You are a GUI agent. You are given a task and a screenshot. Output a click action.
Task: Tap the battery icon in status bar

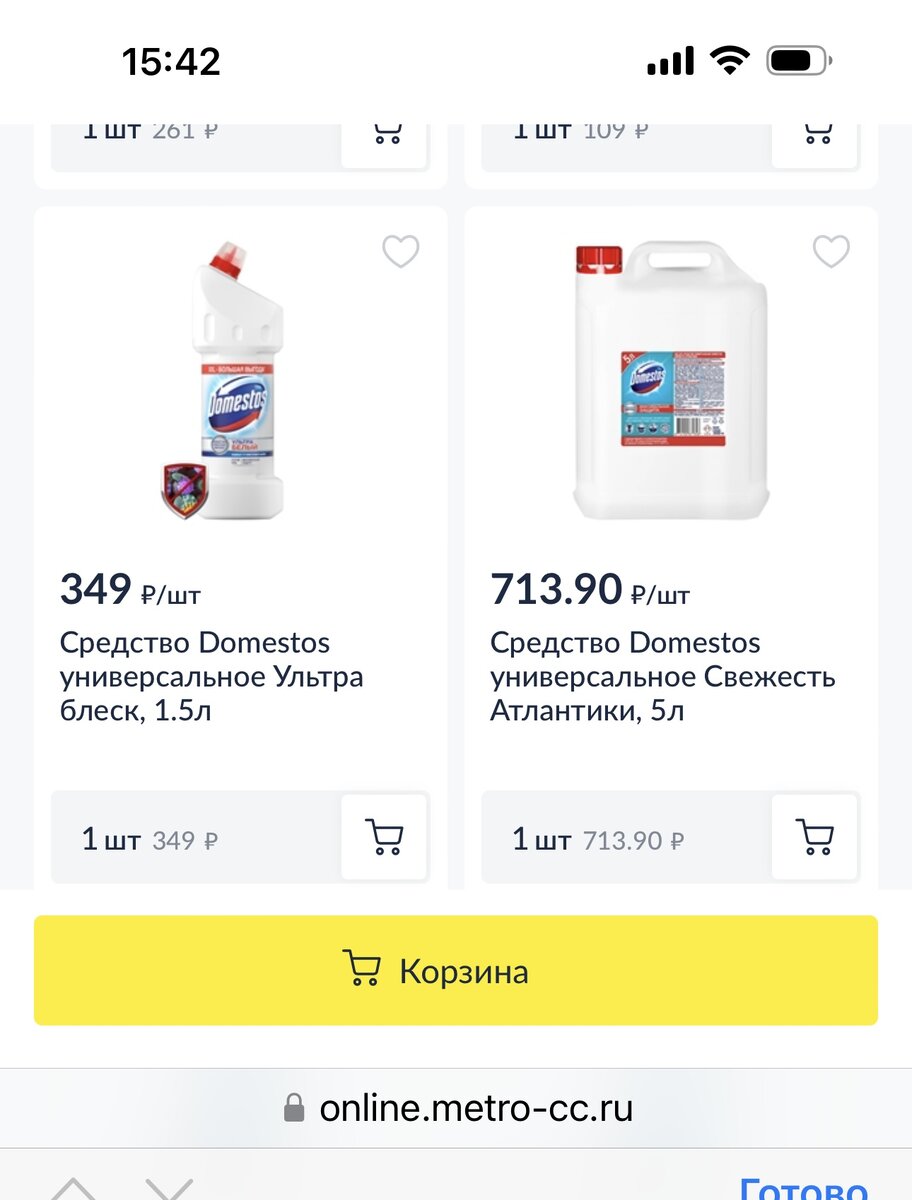point(800,62)
